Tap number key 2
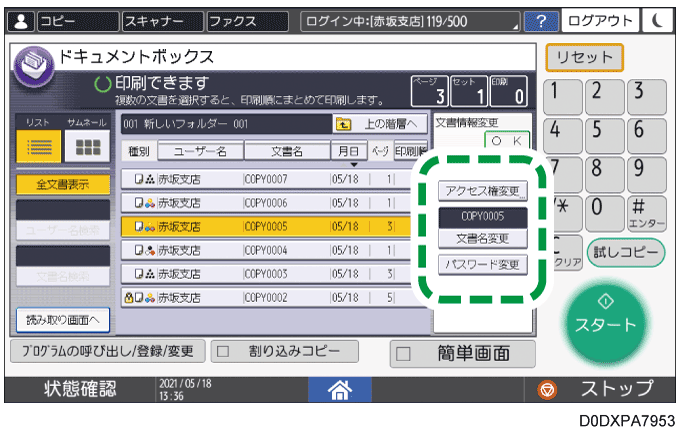The image size is (679, 431). coord(605,97)
